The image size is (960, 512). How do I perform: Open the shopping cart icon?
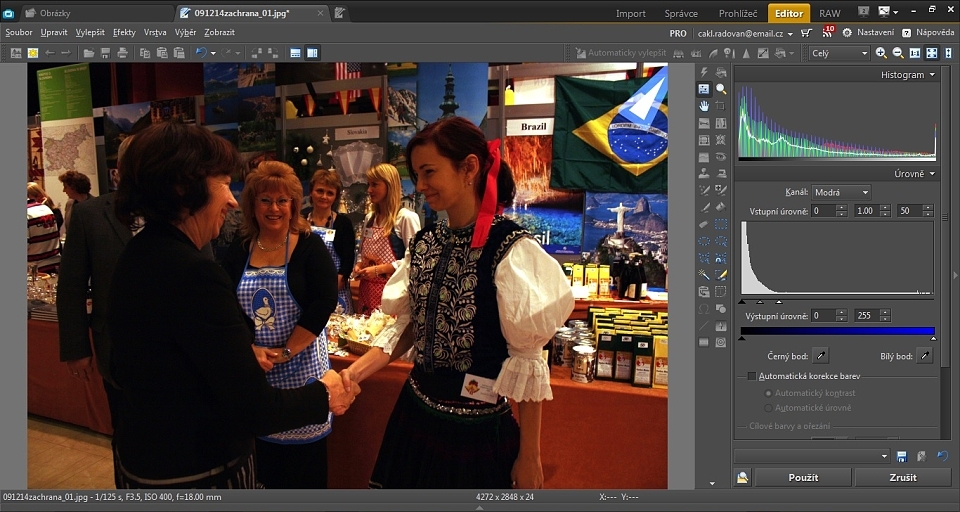pyautogui.click(x=806, y=33)
